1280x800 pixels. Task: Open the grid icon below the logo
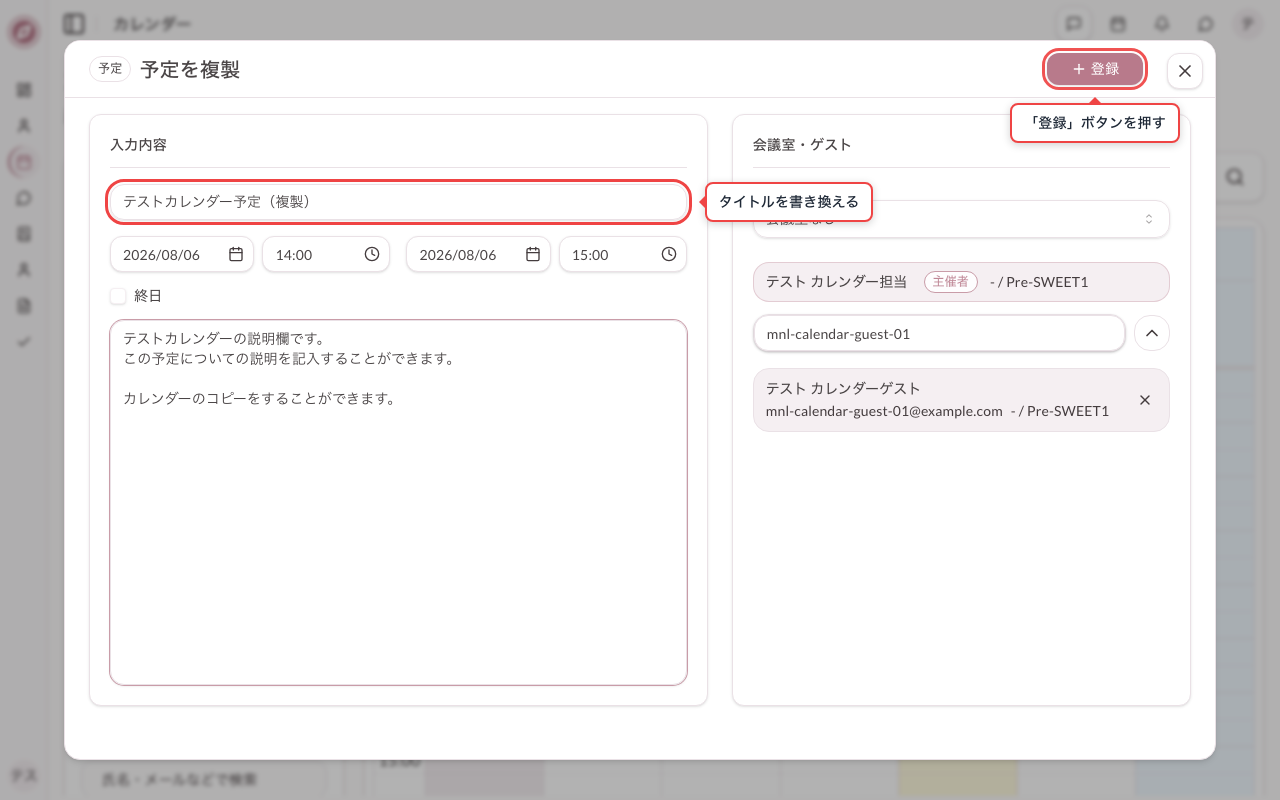coord(24,90)
